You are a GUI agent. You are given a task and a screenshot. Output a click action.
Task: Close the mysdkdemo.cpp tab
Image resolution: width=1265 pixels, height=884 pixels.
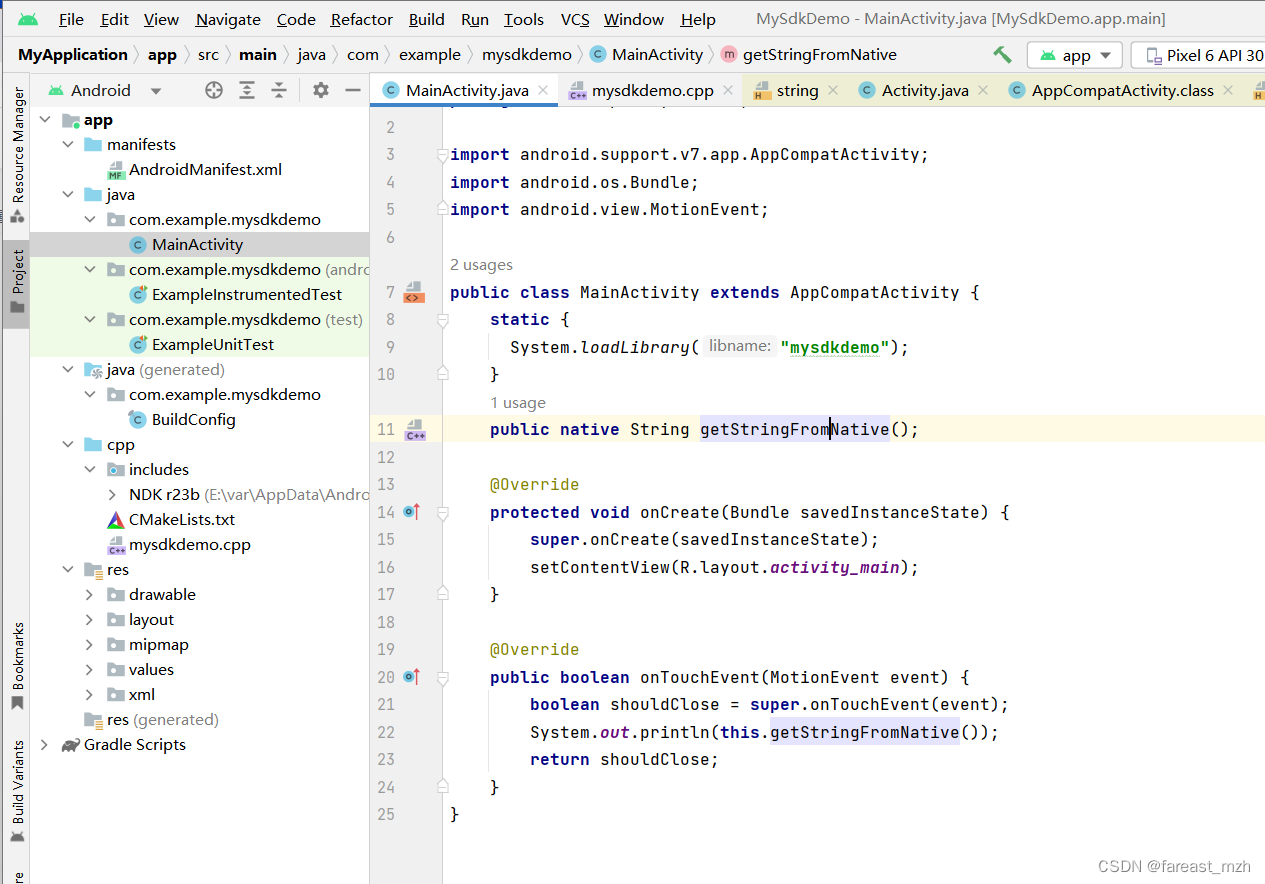pos(728,90)
